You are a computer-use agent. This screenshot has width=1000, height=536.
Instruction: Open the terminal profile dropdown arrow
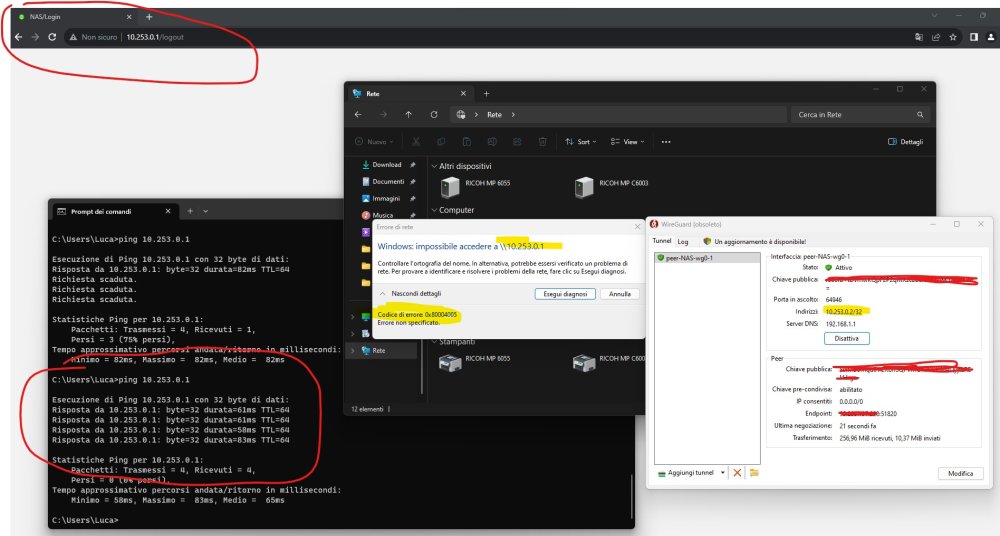tap(205, 211)
